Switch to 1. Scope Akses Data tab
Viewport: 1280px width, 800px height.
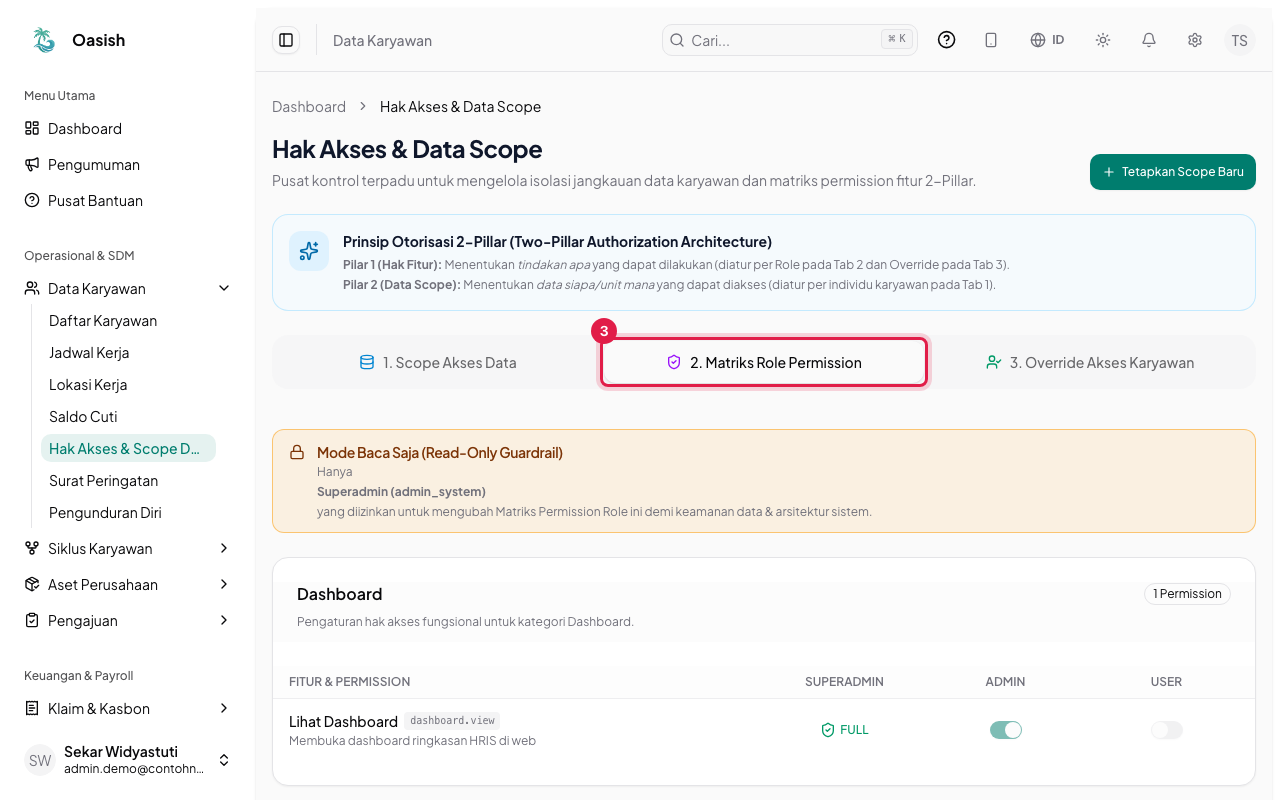[x=437, y=362]
